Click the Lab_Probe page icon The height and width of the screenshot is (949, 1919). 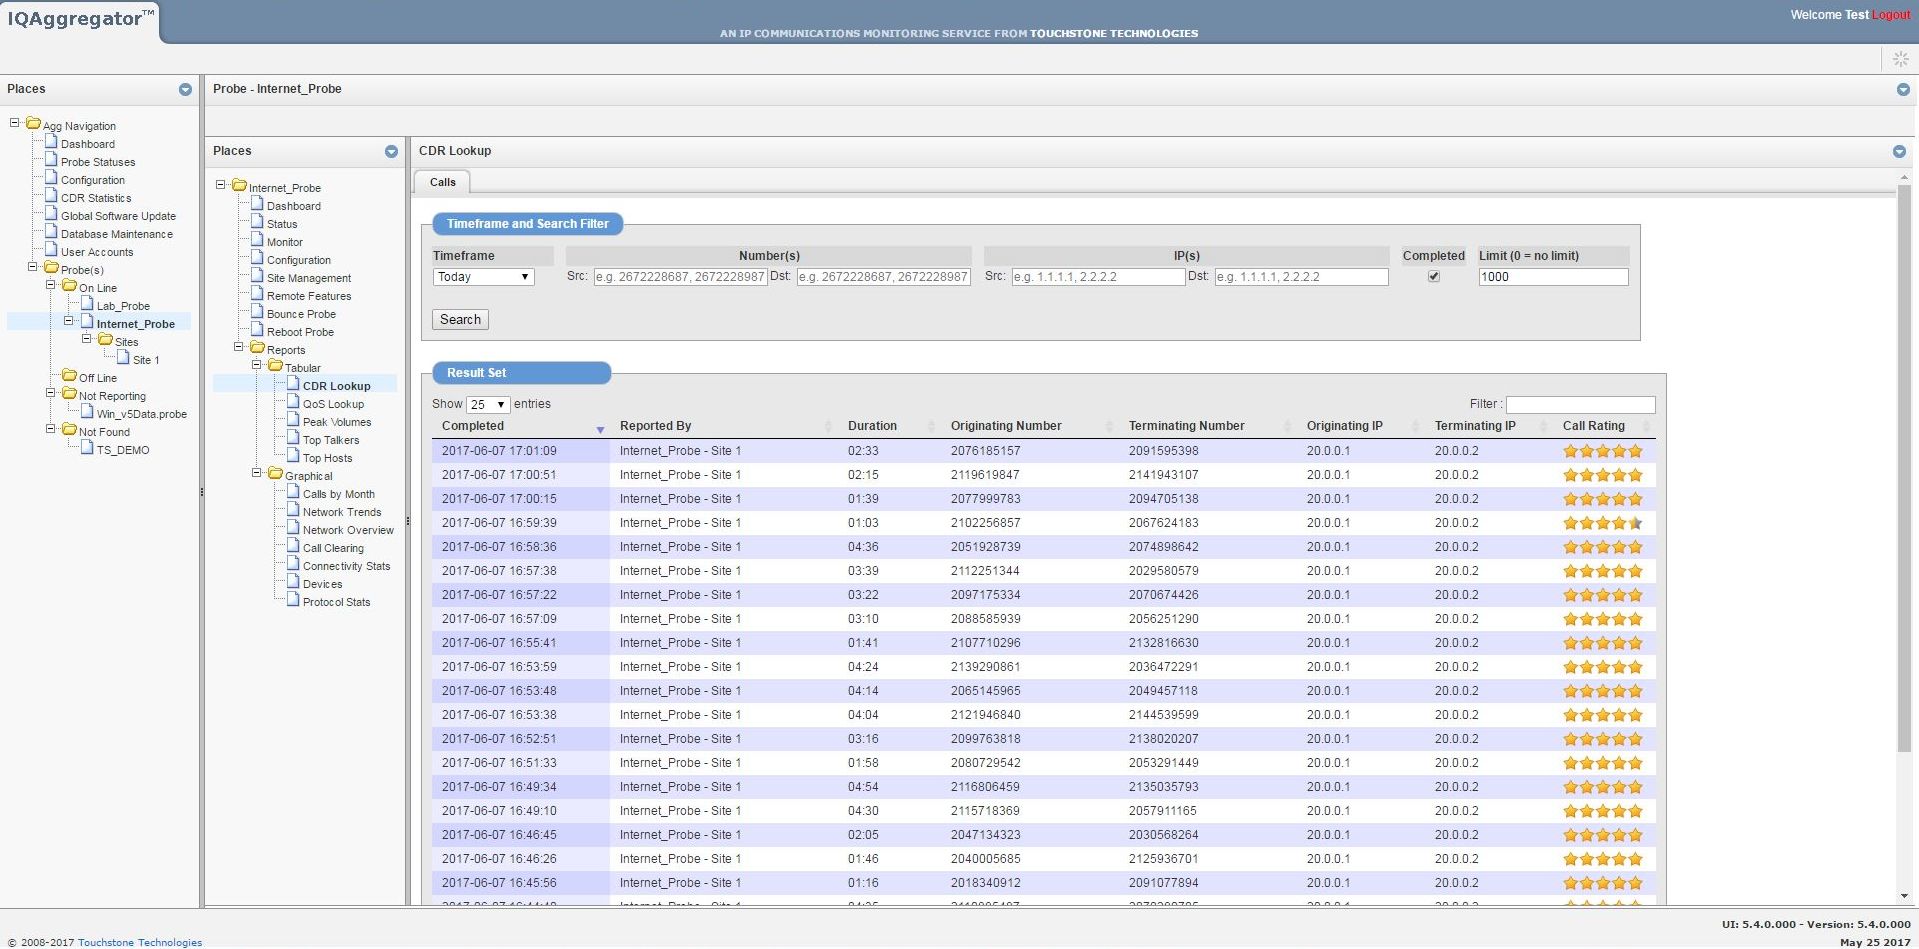(x=87, y=304)
